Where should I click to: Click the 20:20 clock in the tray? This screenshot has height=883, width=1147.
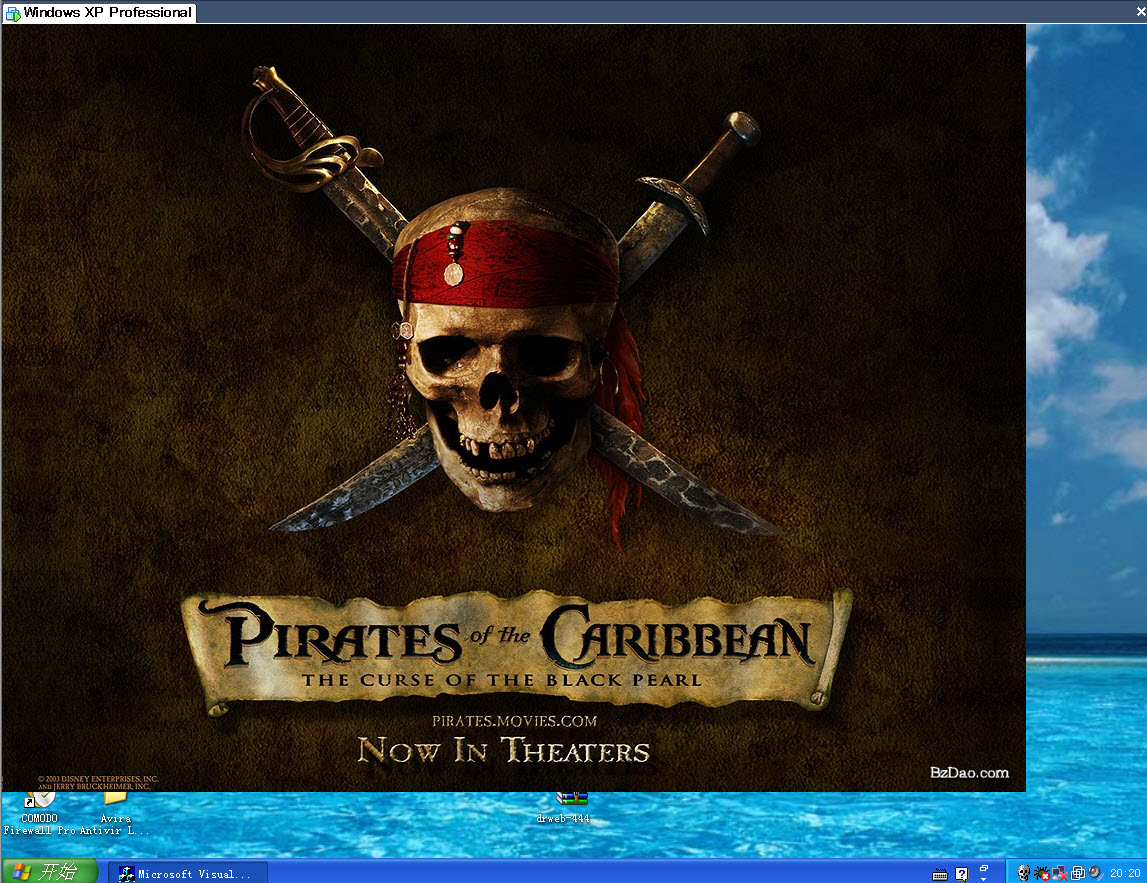point(1125,873)
